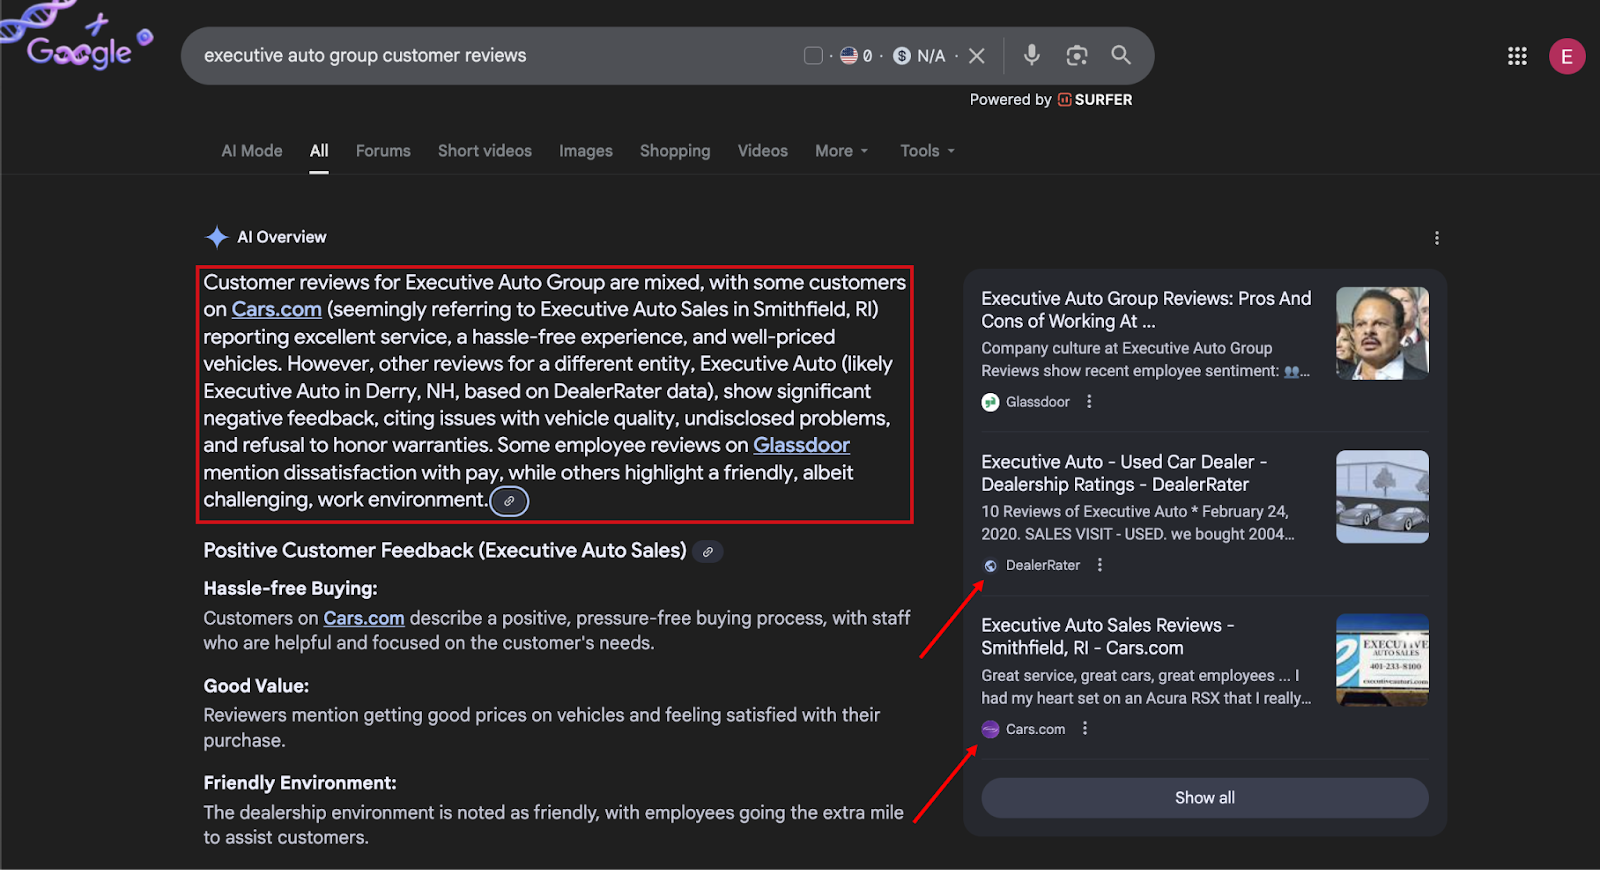
Task: Open Executive Auto Group Reviews Glassdoor result
Action: coord(1146,310)
